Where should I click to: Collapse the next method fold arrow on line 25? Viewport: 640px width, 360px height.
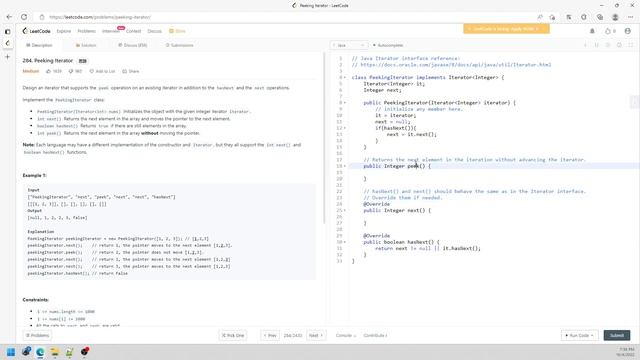click(344, 211)
